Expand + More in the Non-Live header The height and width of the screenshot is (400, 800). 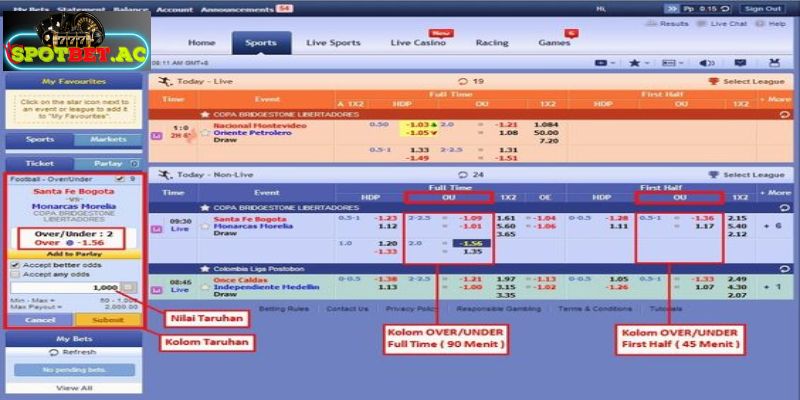775,193
